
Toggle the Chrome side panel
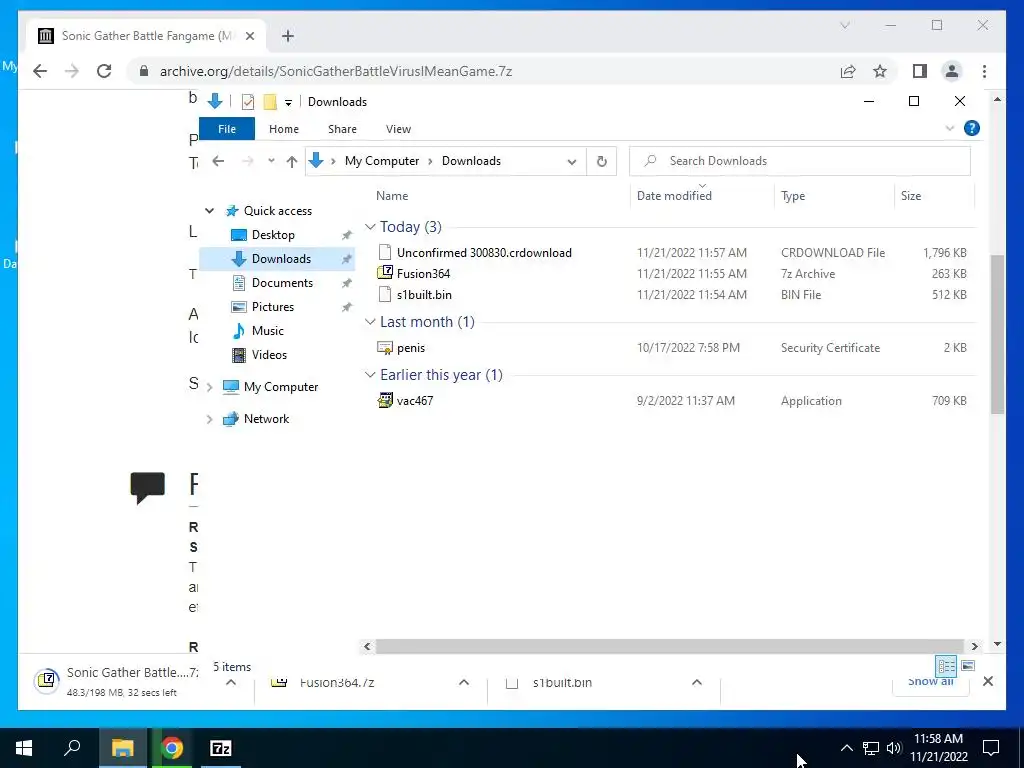pos(920,71)
